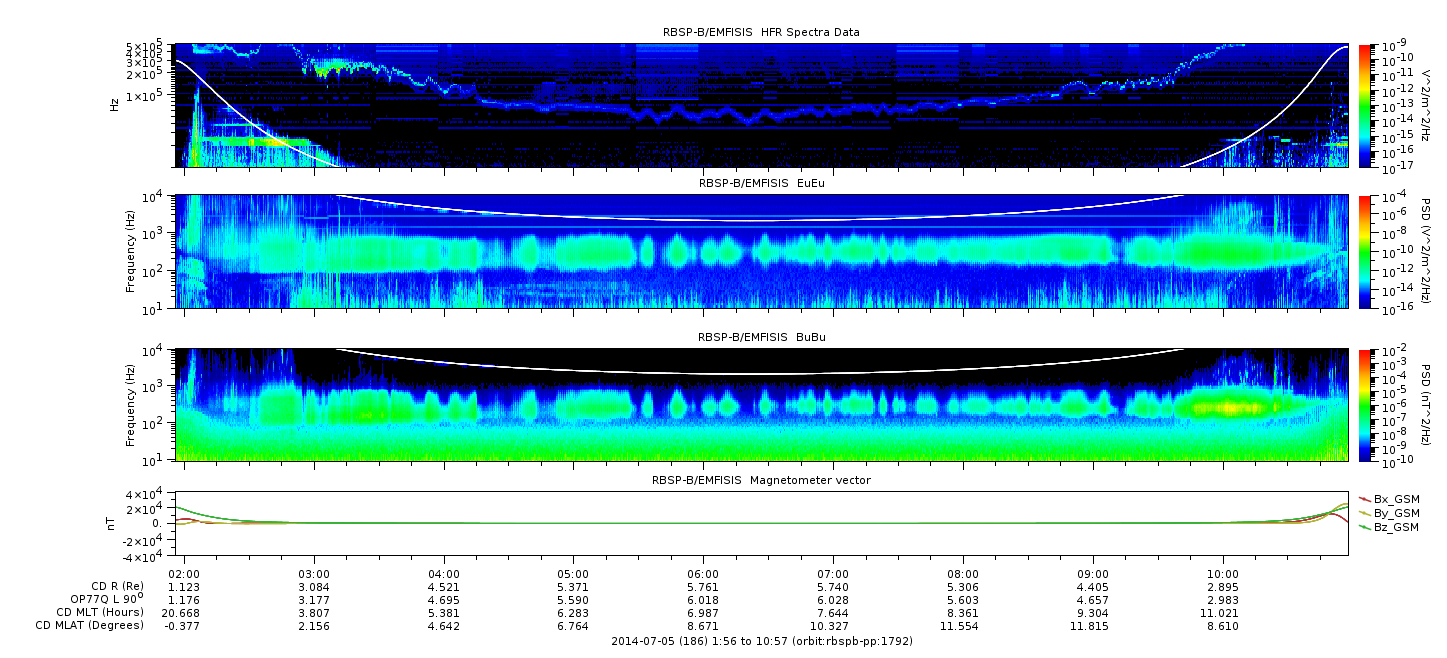Click the 03:00 time axis label
1447x658 pixels.
click(314, 572)
